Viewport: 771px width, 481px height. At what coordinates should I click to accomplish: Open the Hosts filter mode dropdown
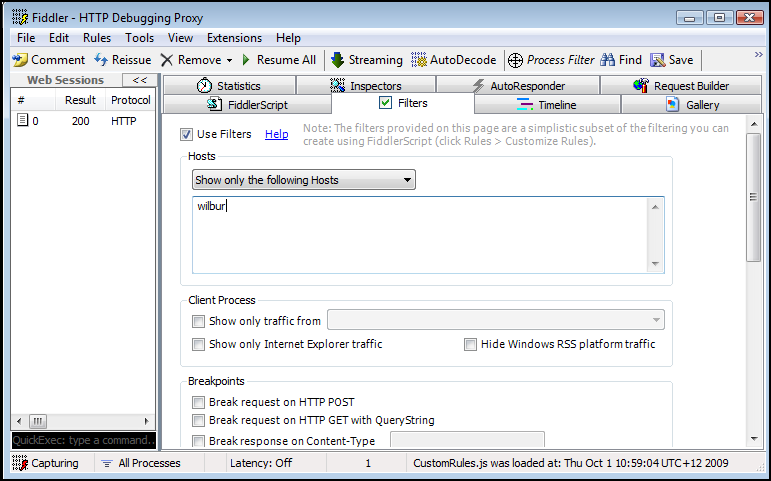304,180
